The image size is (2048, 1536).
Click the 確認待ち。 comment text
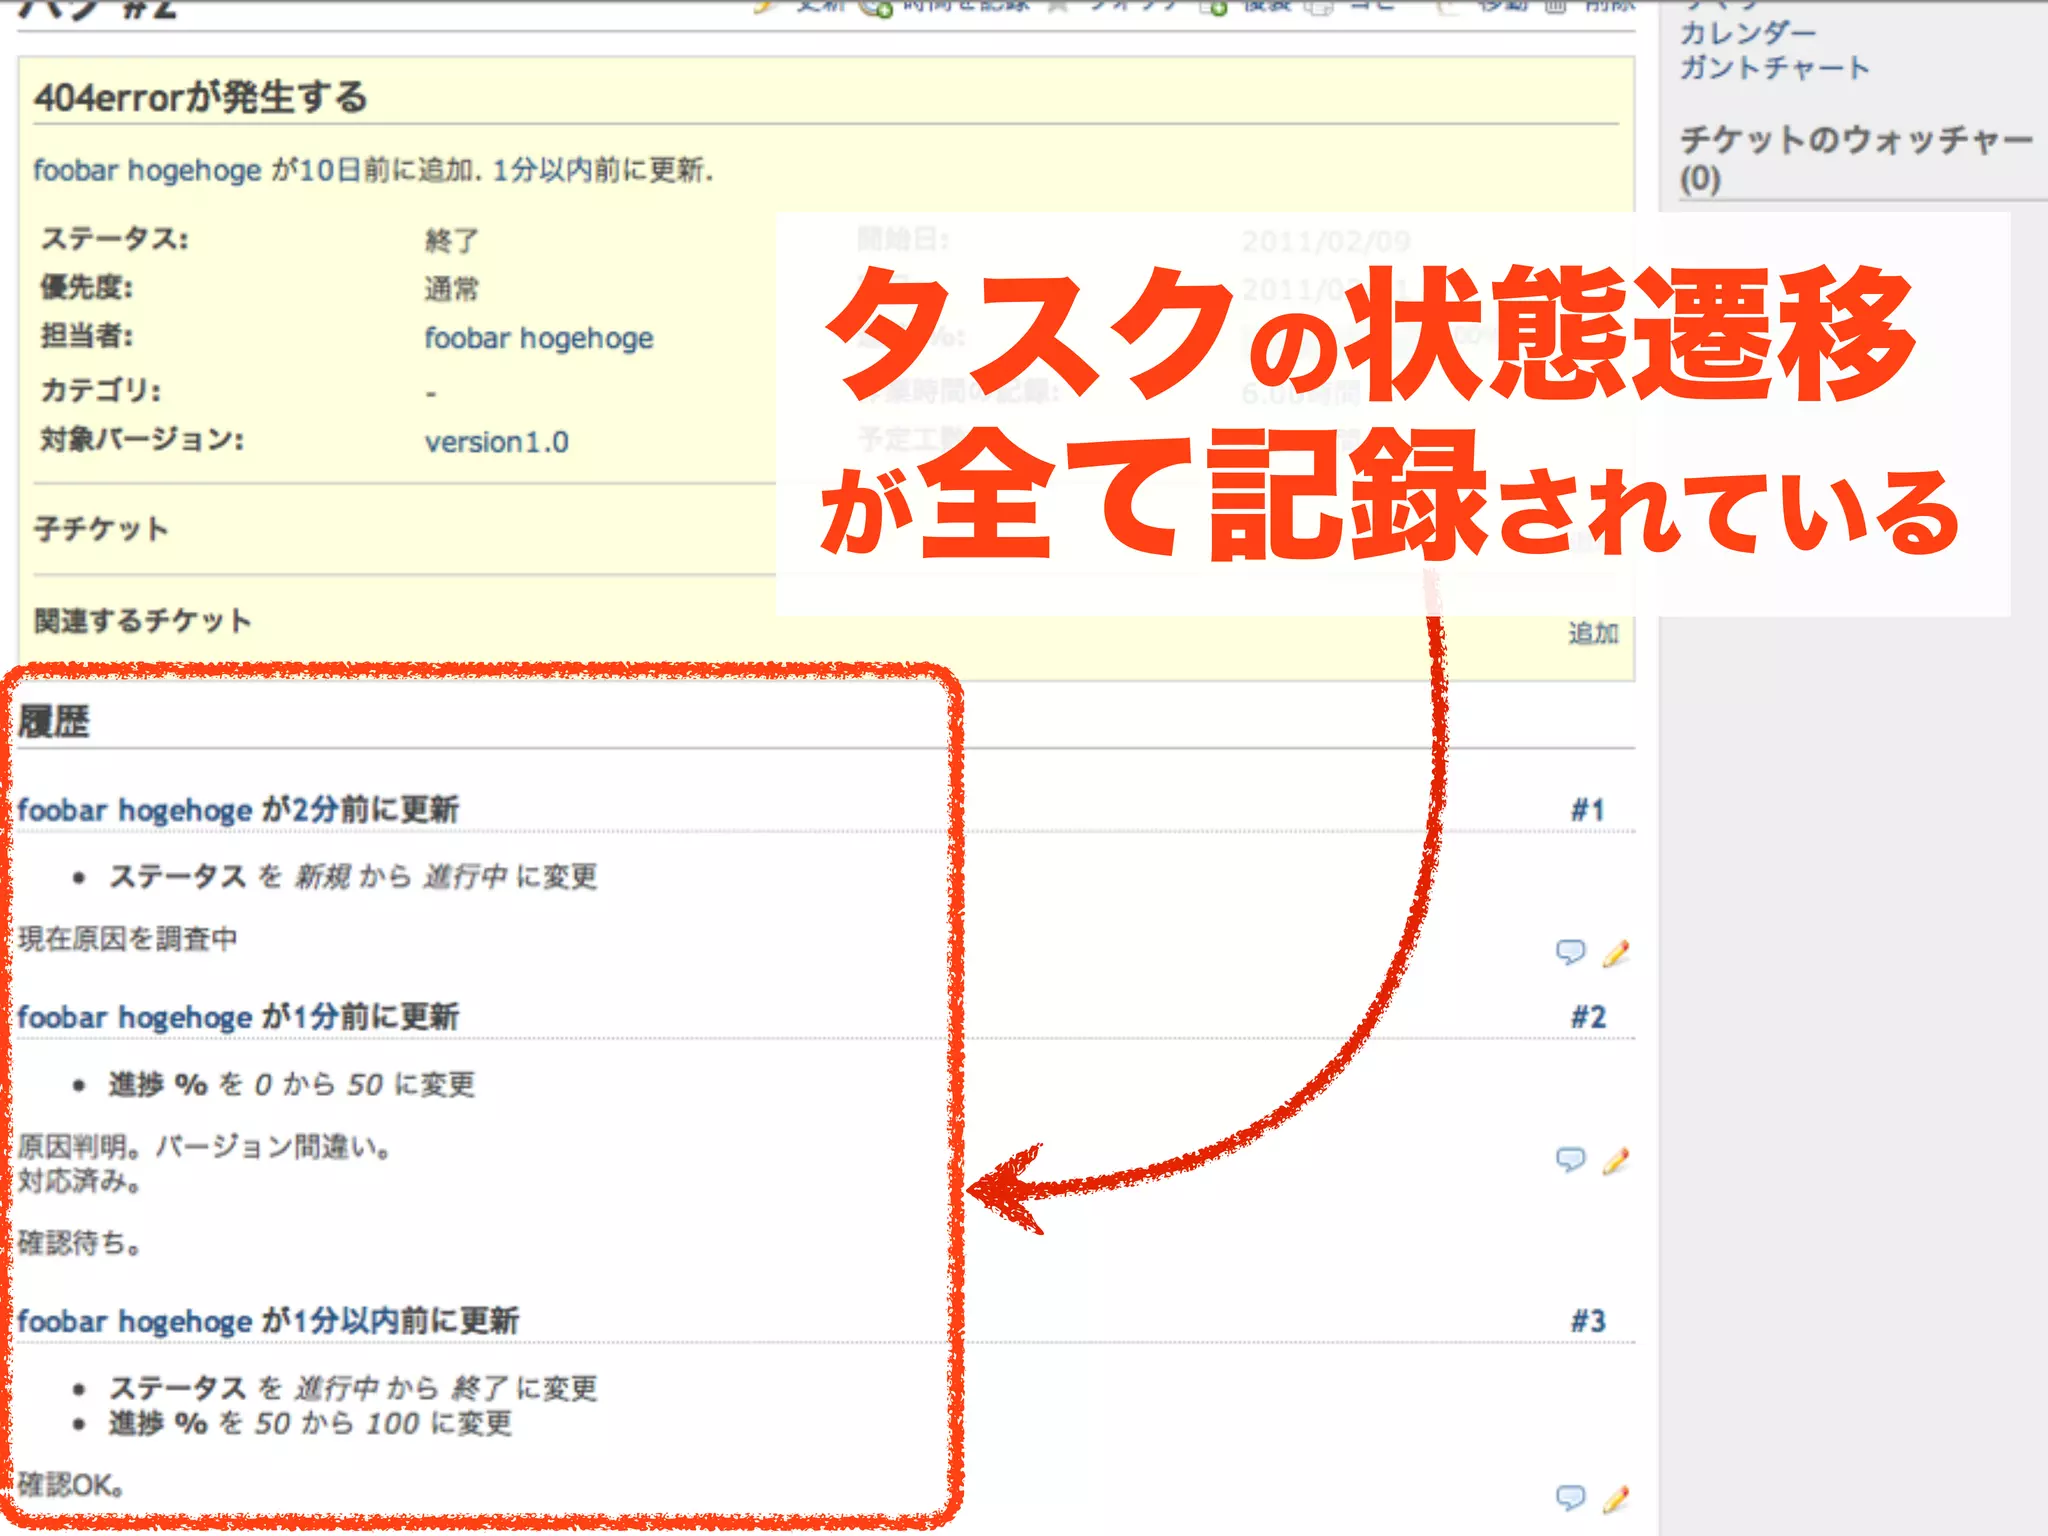tap(80, 1243)
